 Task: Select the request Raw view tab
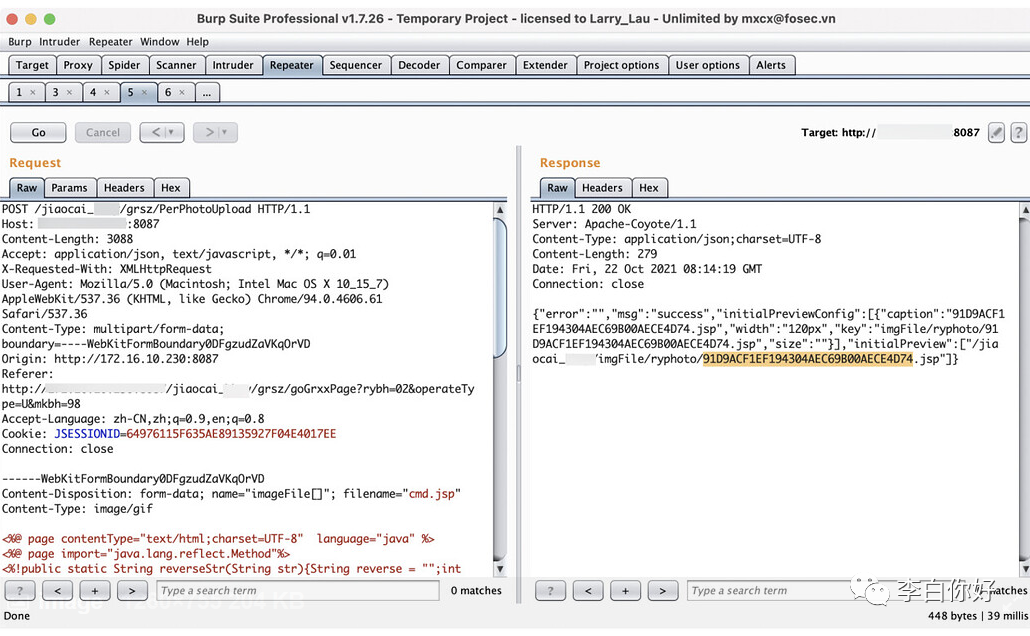27,188
